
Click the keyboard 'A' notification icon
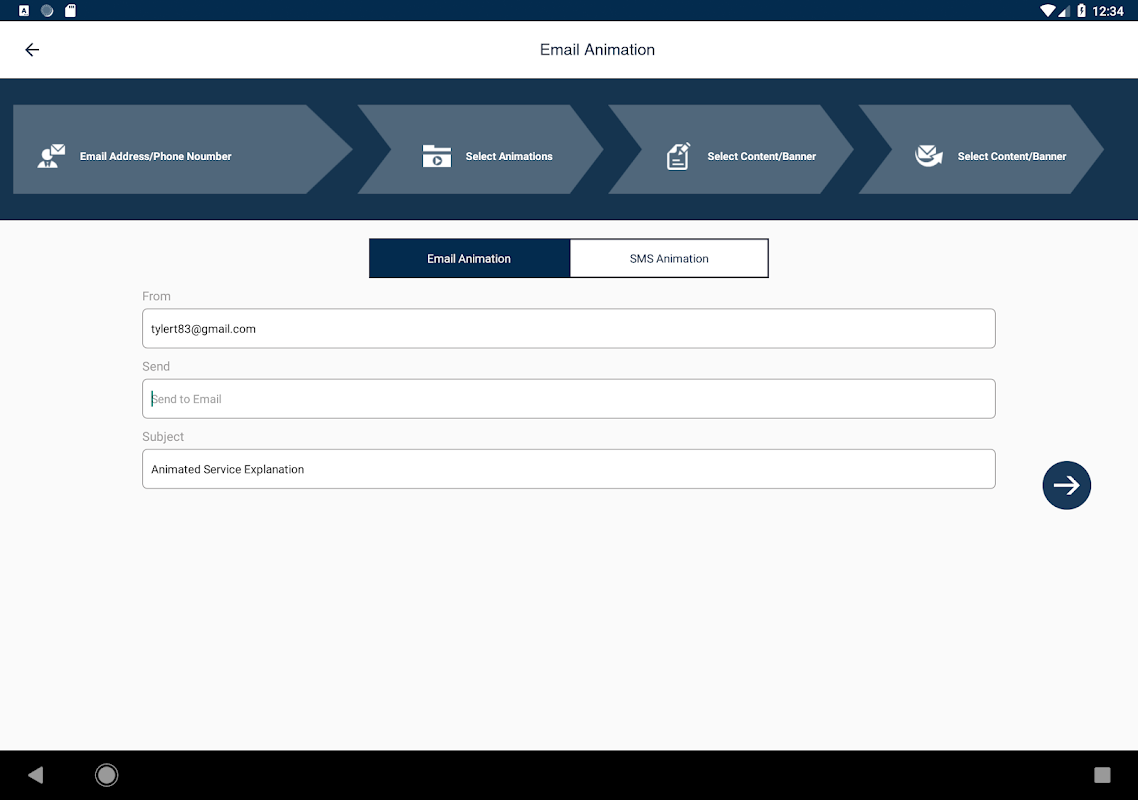[24, 10]
